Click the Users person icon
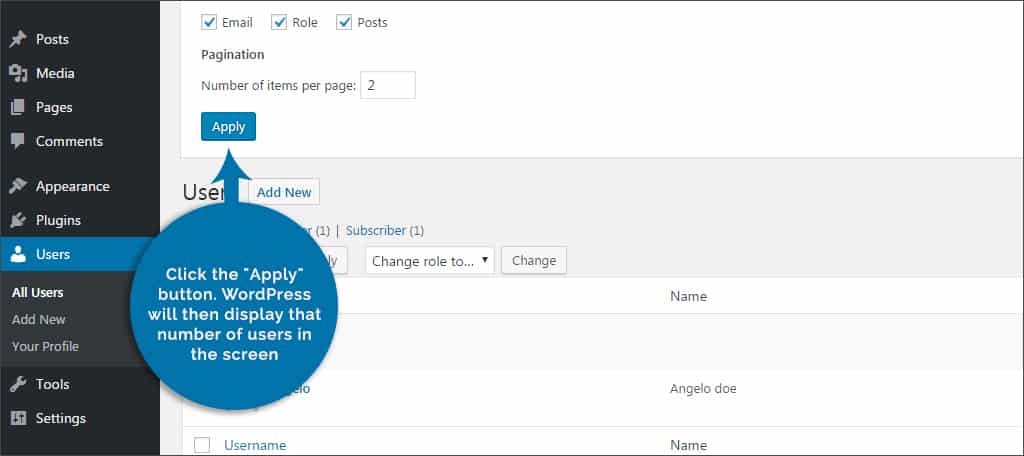Screen dimensions: 1024x456 pos(18,254)
